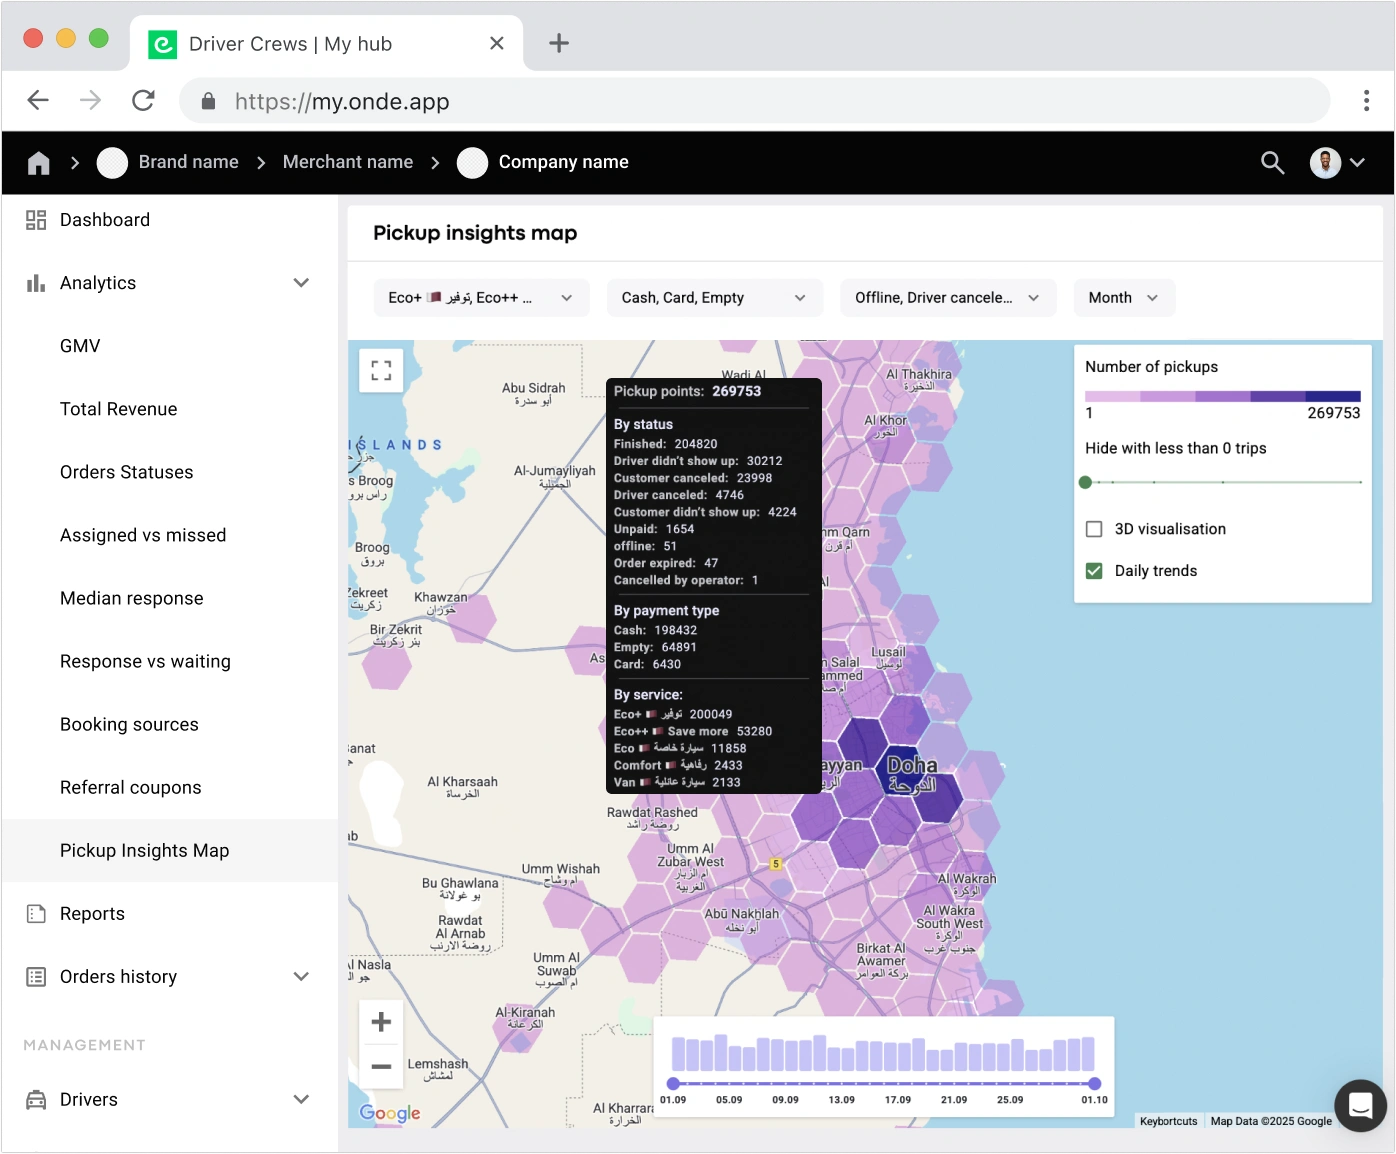Uncheck the Daily trends checkbox
The image size is (1396, 1154).
[x=1094, y=571]
